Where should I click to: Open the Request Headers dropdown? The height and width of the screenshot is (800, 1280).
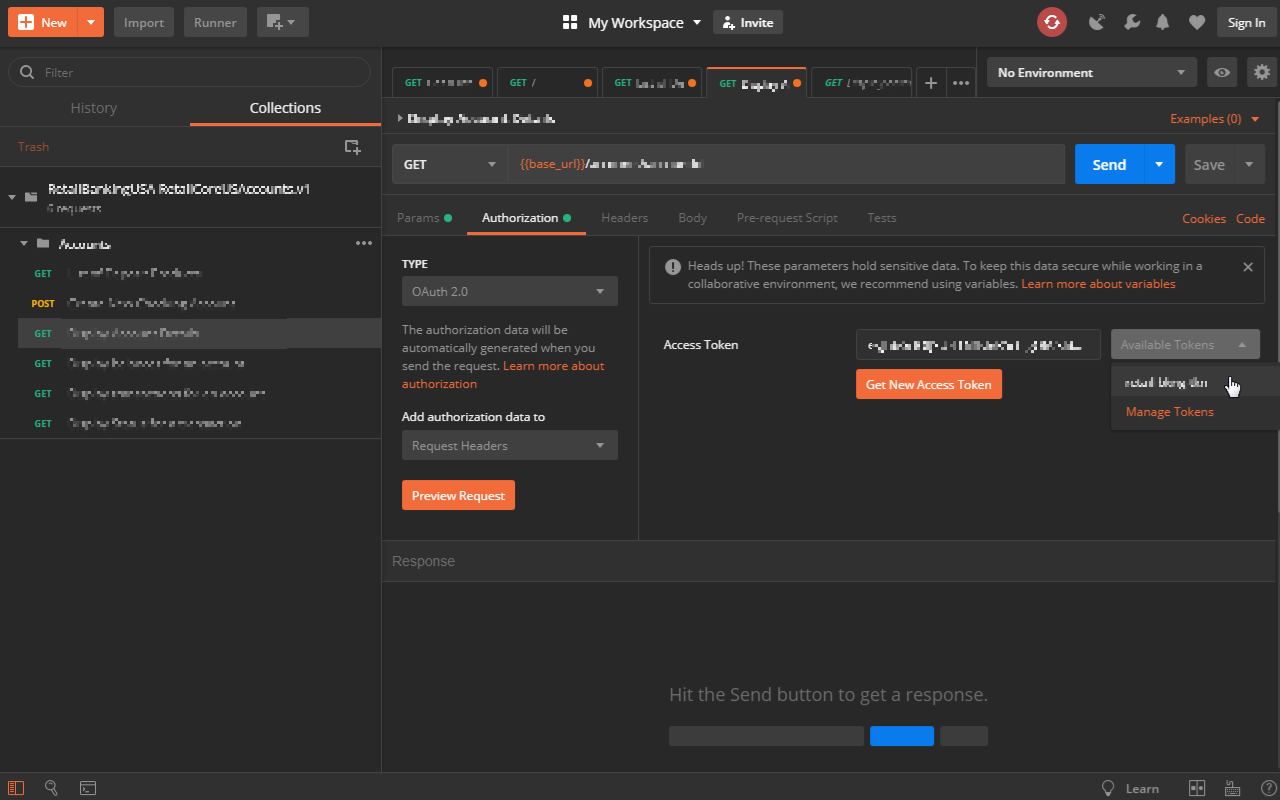coord(510,445)
